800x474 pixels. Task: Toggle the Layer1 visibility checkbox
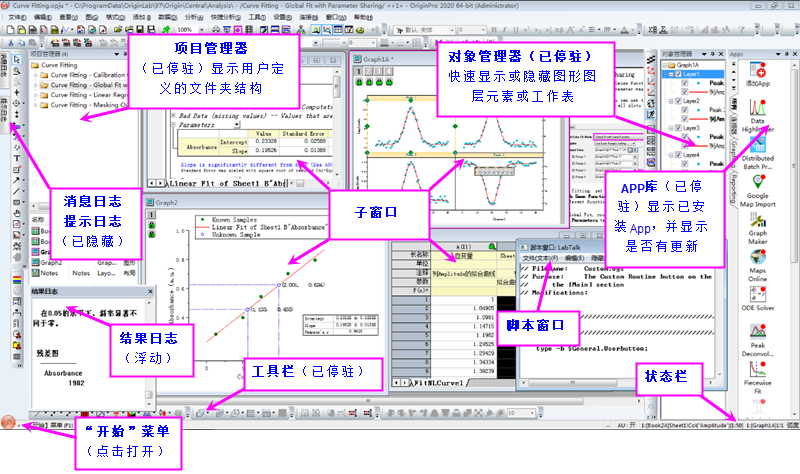pyautogui.click(x=678, y=74)
